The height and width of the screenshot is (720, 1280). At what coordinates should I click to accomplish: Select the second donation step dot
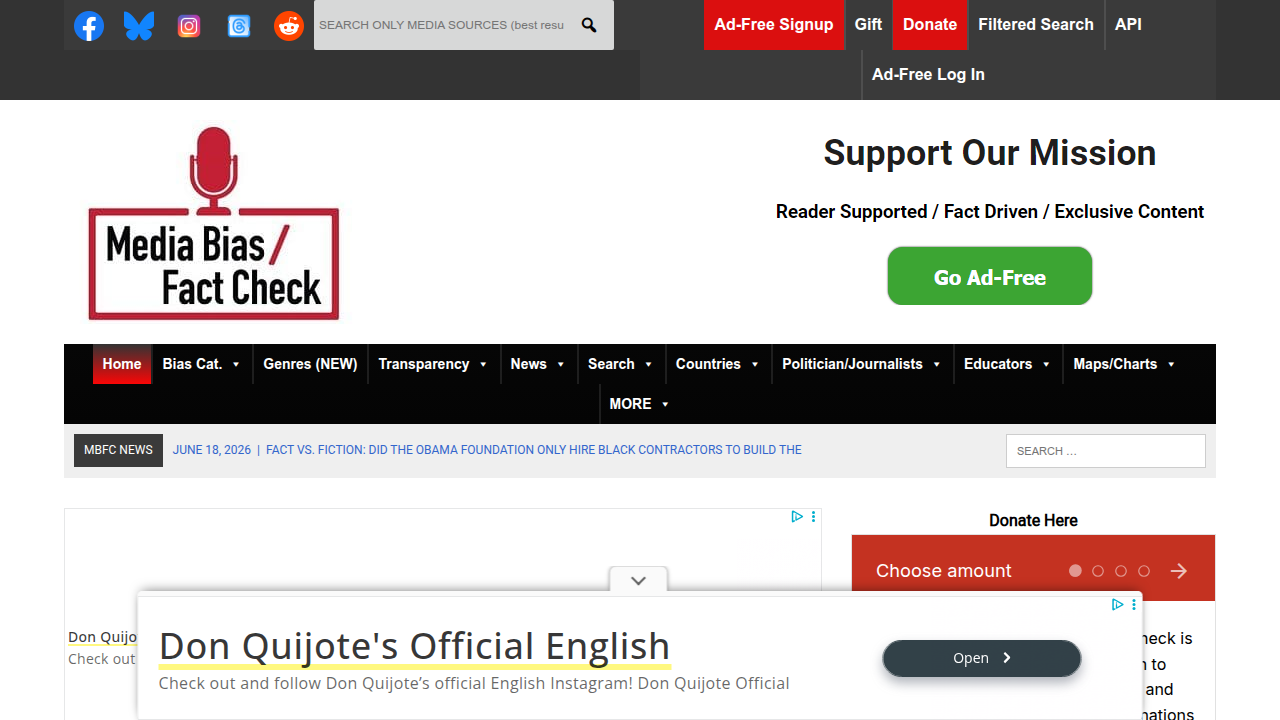click(1098, 571)
